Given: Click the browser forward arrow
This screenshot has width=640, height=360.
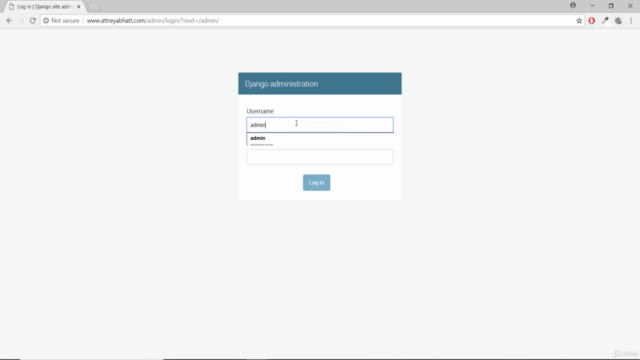Looking at the screenshot, I should click(x=21, y=21).
